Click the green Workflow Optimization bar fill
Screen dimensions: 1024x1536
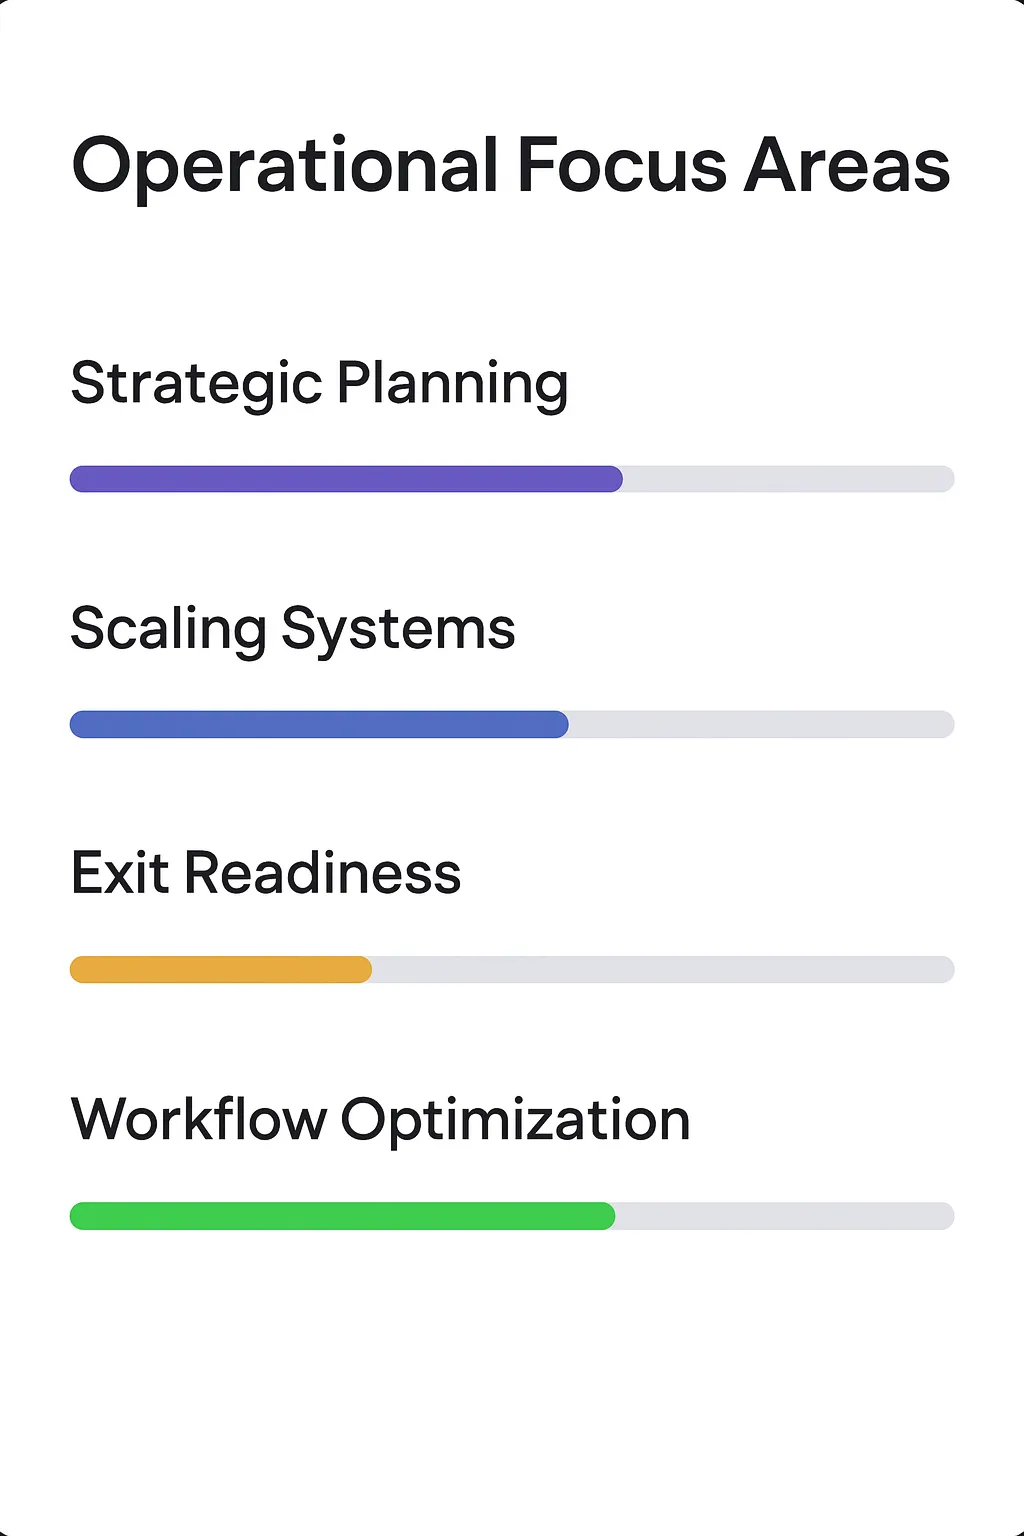coord(342,1216)
